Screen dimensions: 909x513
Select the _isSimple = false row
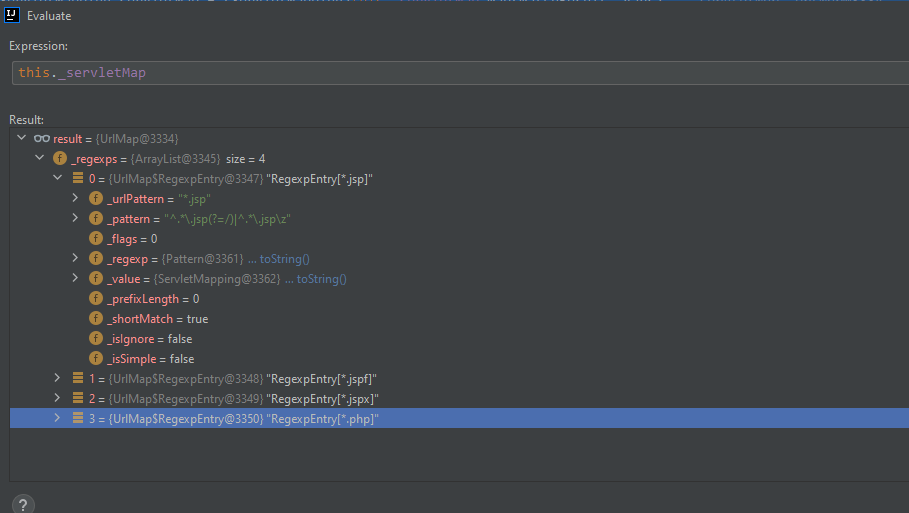point(459,358)
